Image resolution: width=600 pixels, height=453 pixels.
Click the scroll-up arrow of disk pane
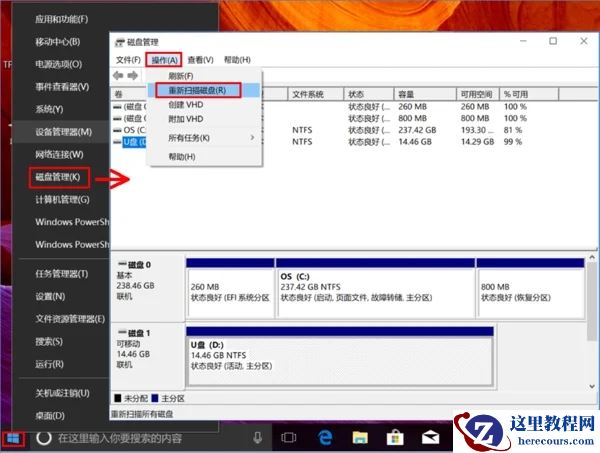pyautogui.click(x=592, y=258)
